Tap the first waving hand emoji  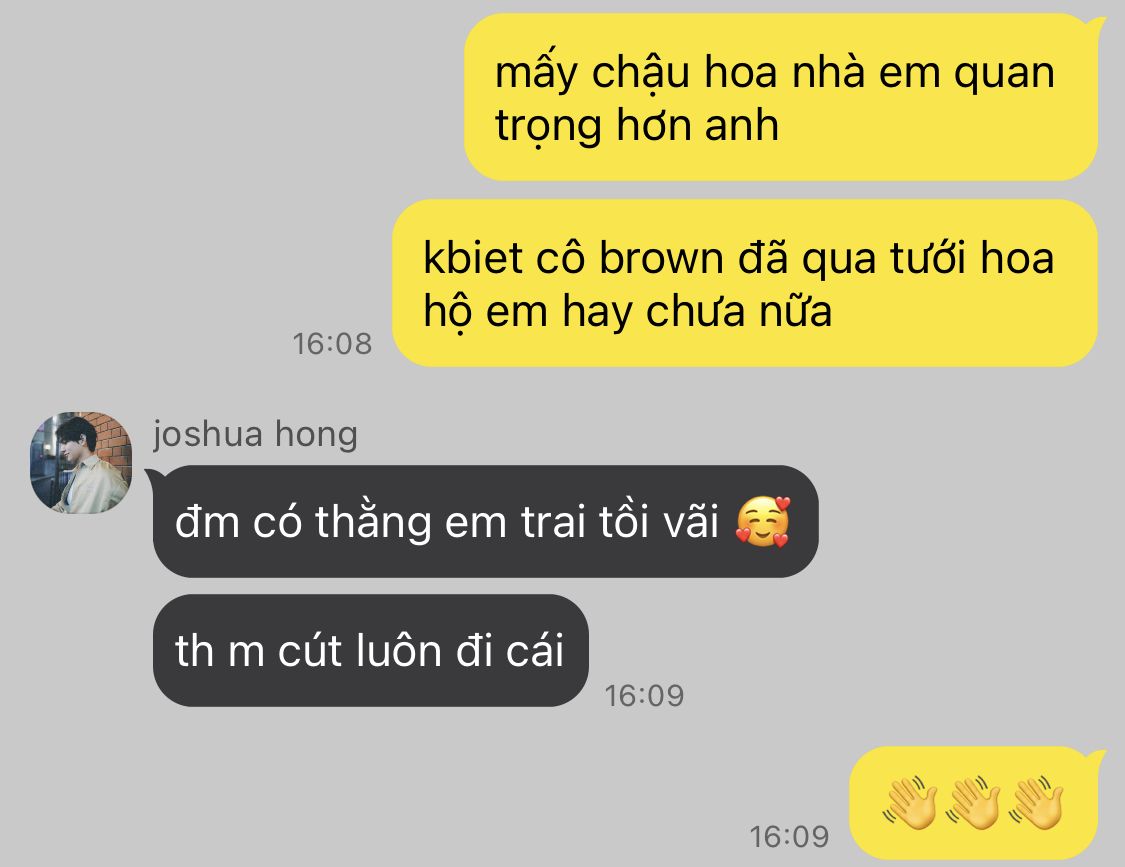[910, 802]
